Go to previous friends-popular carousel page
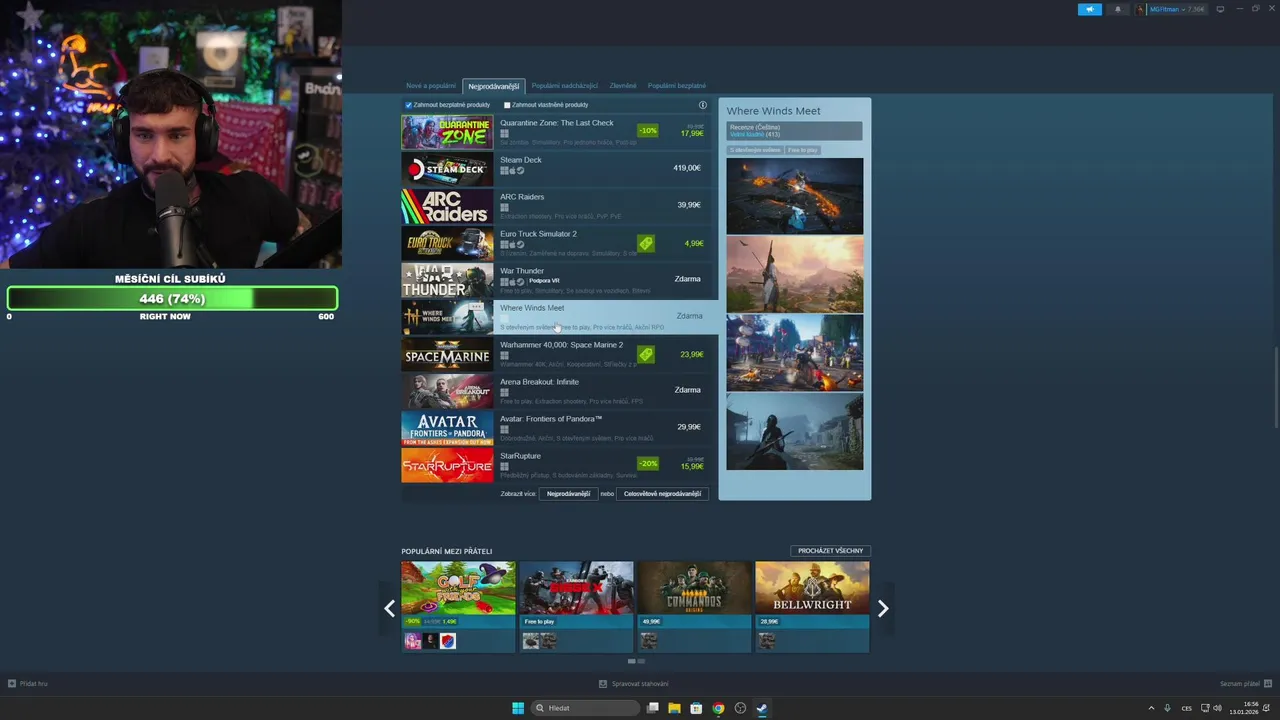 click(390, 608)
